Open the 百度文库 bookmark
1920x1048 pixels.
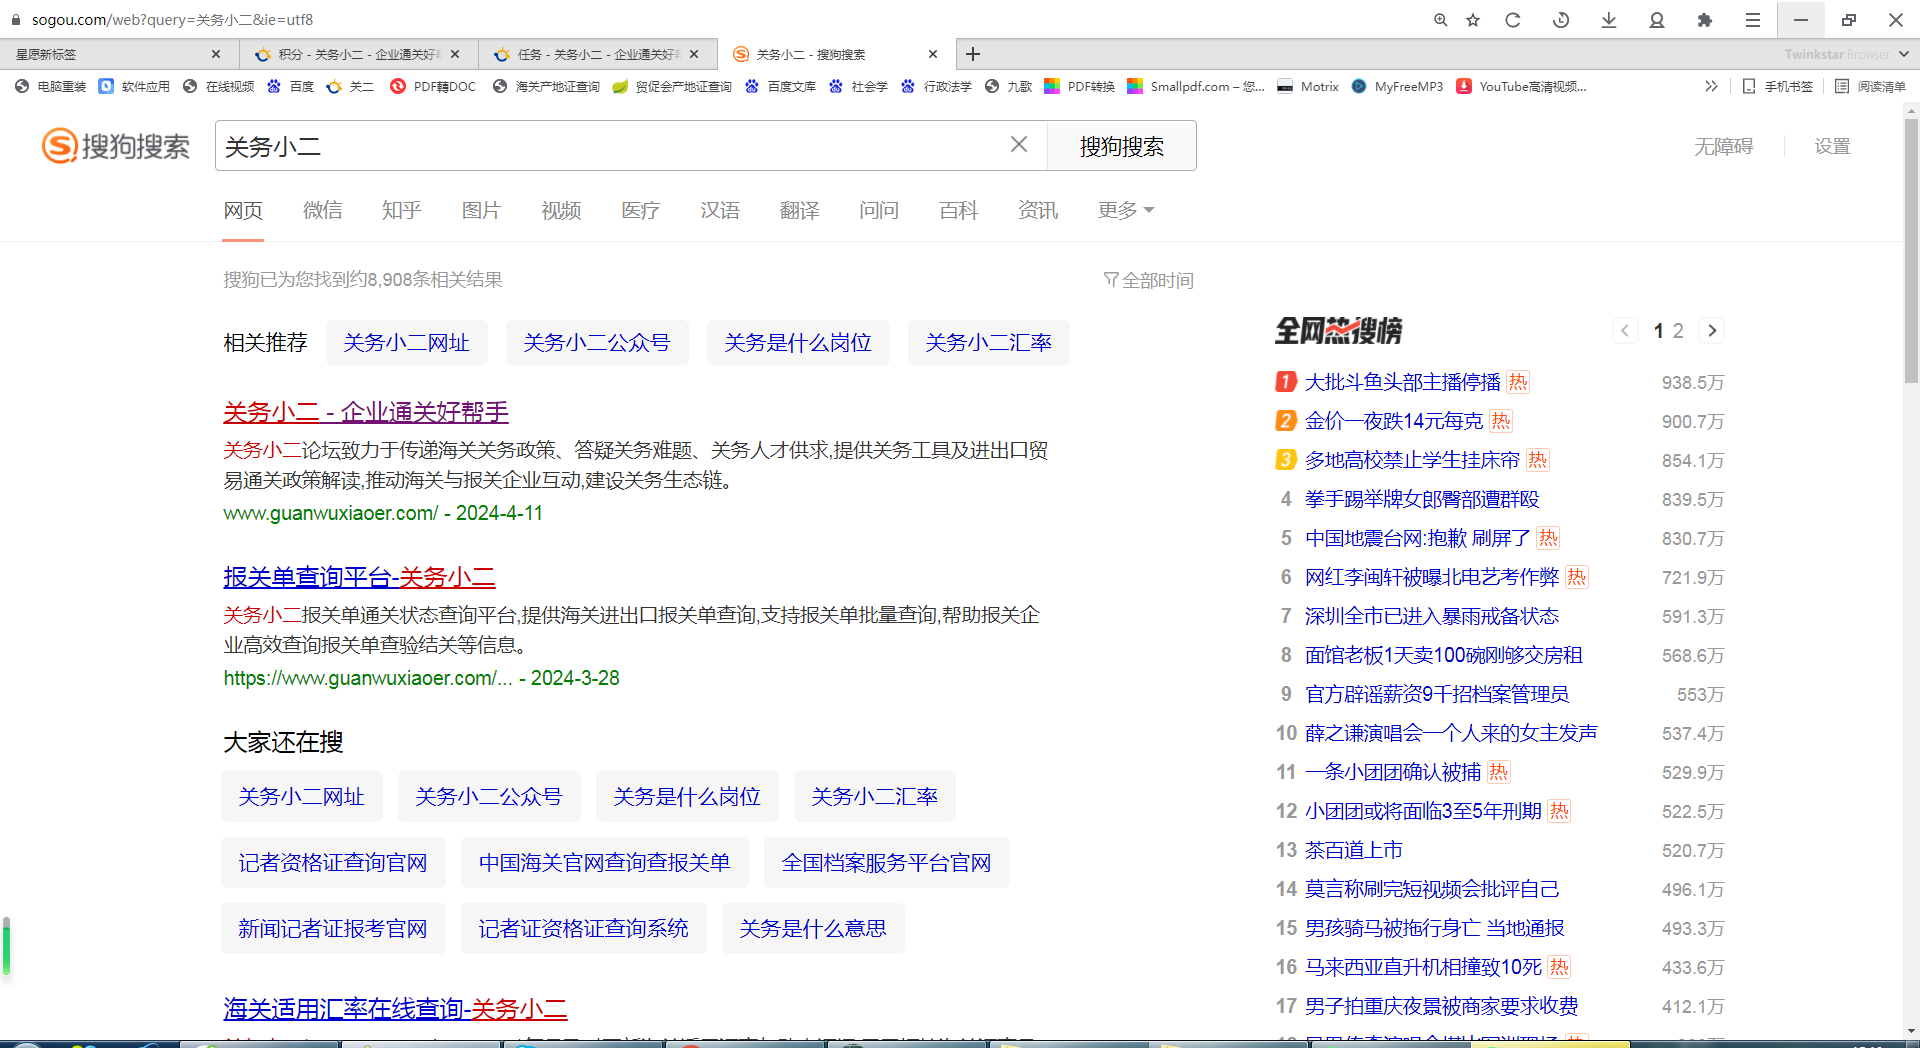(x=781, y=87)
